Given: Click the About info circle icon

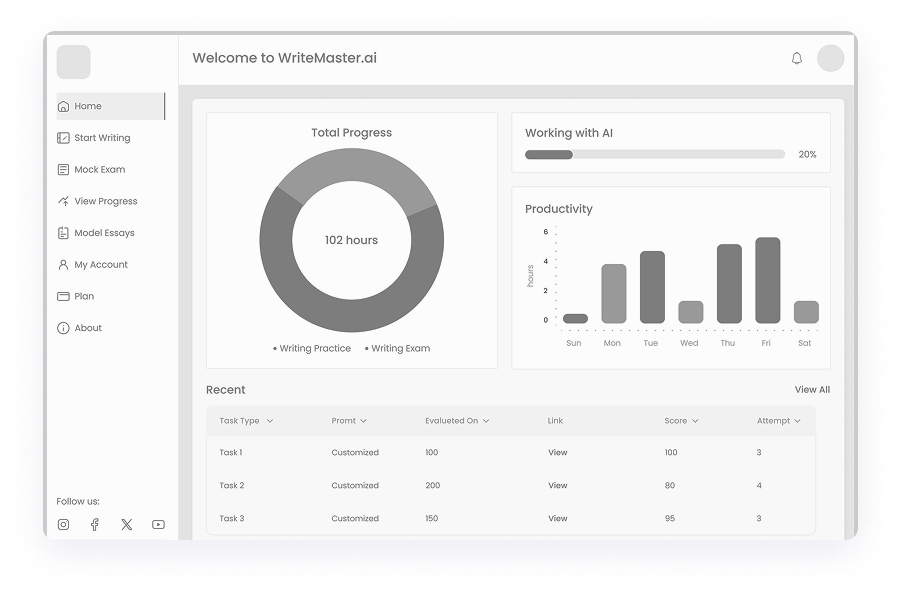Looking at the screenshot, I should (63, 328).
